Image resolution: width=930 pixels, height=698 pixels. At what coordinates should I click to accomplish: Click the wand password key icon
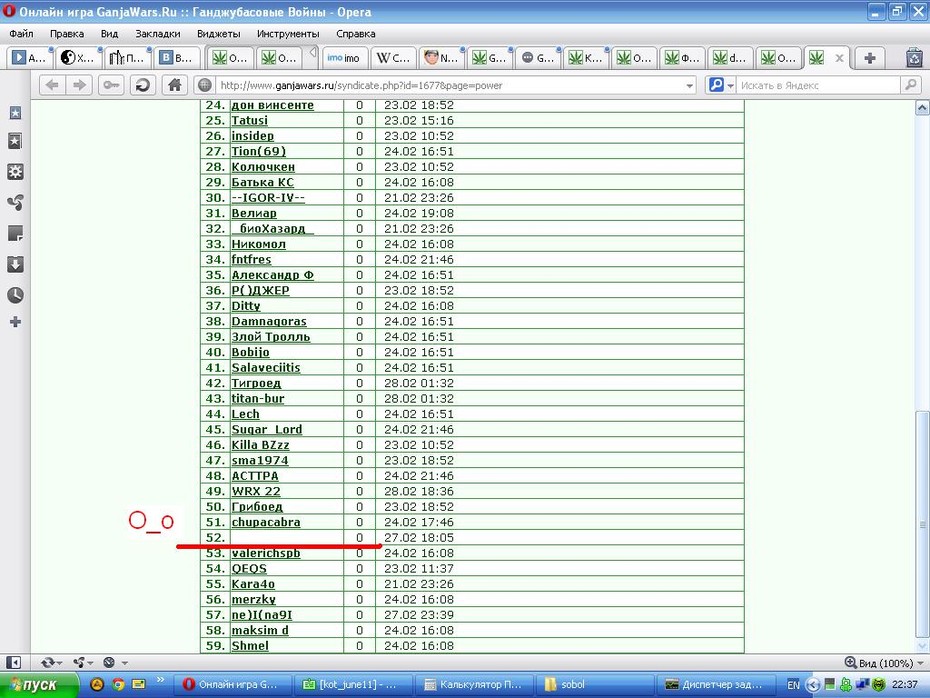111,85
